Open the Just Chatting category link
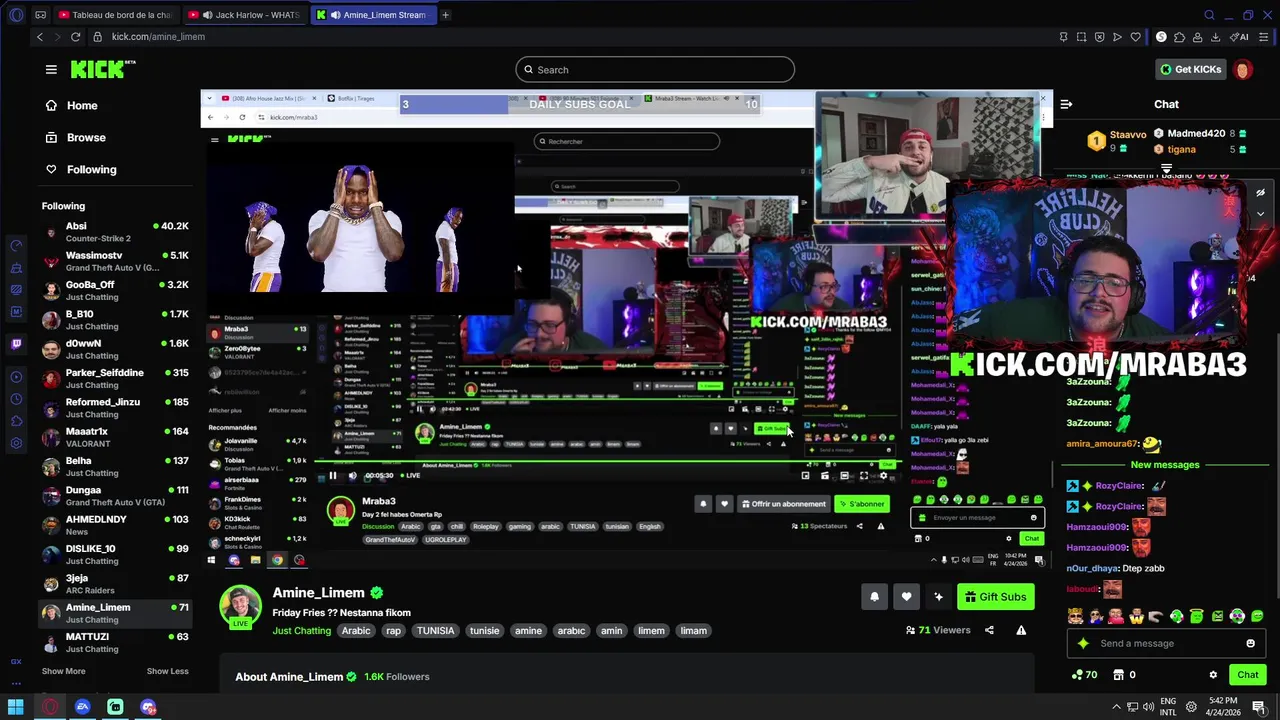The height and width of the screenshot is (720, 1280). tap(302, 631)
